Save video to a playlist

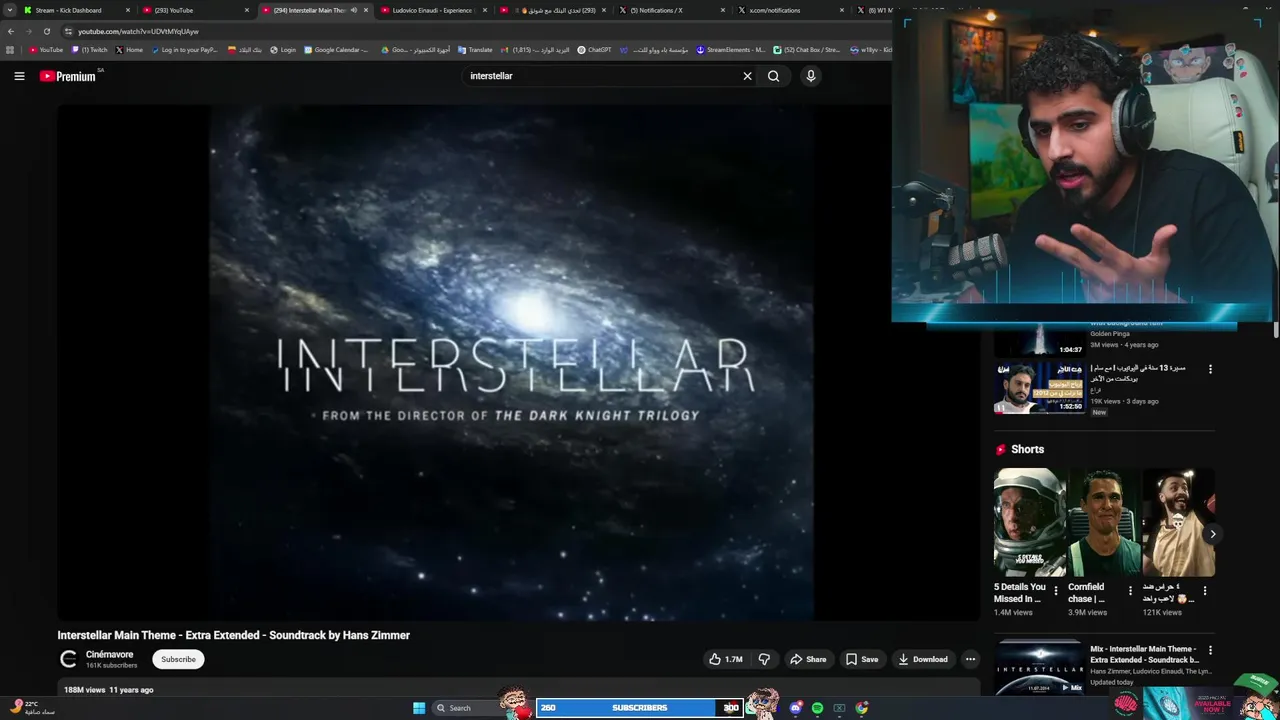click(862, 659)
